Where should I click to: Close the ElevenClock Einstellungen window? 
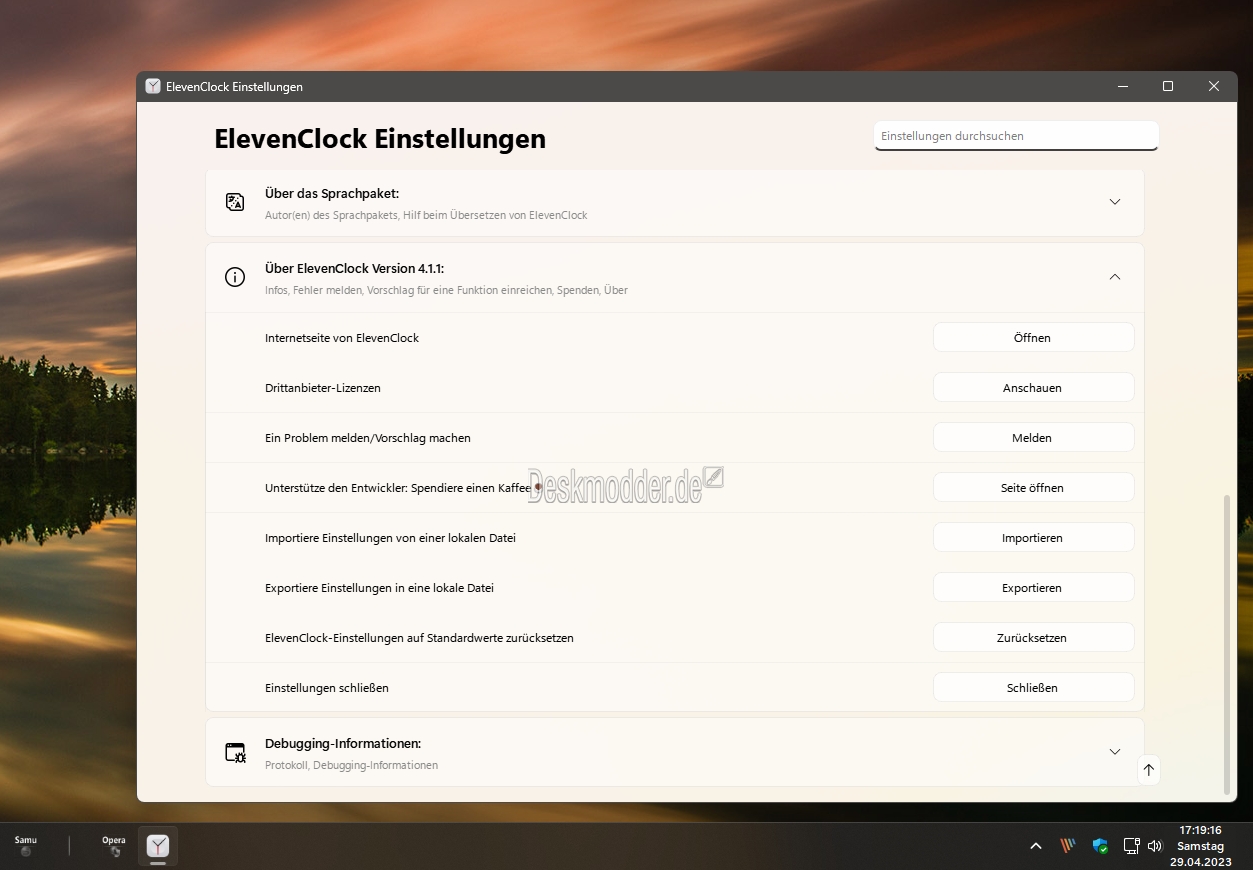tap(1214, 87)
